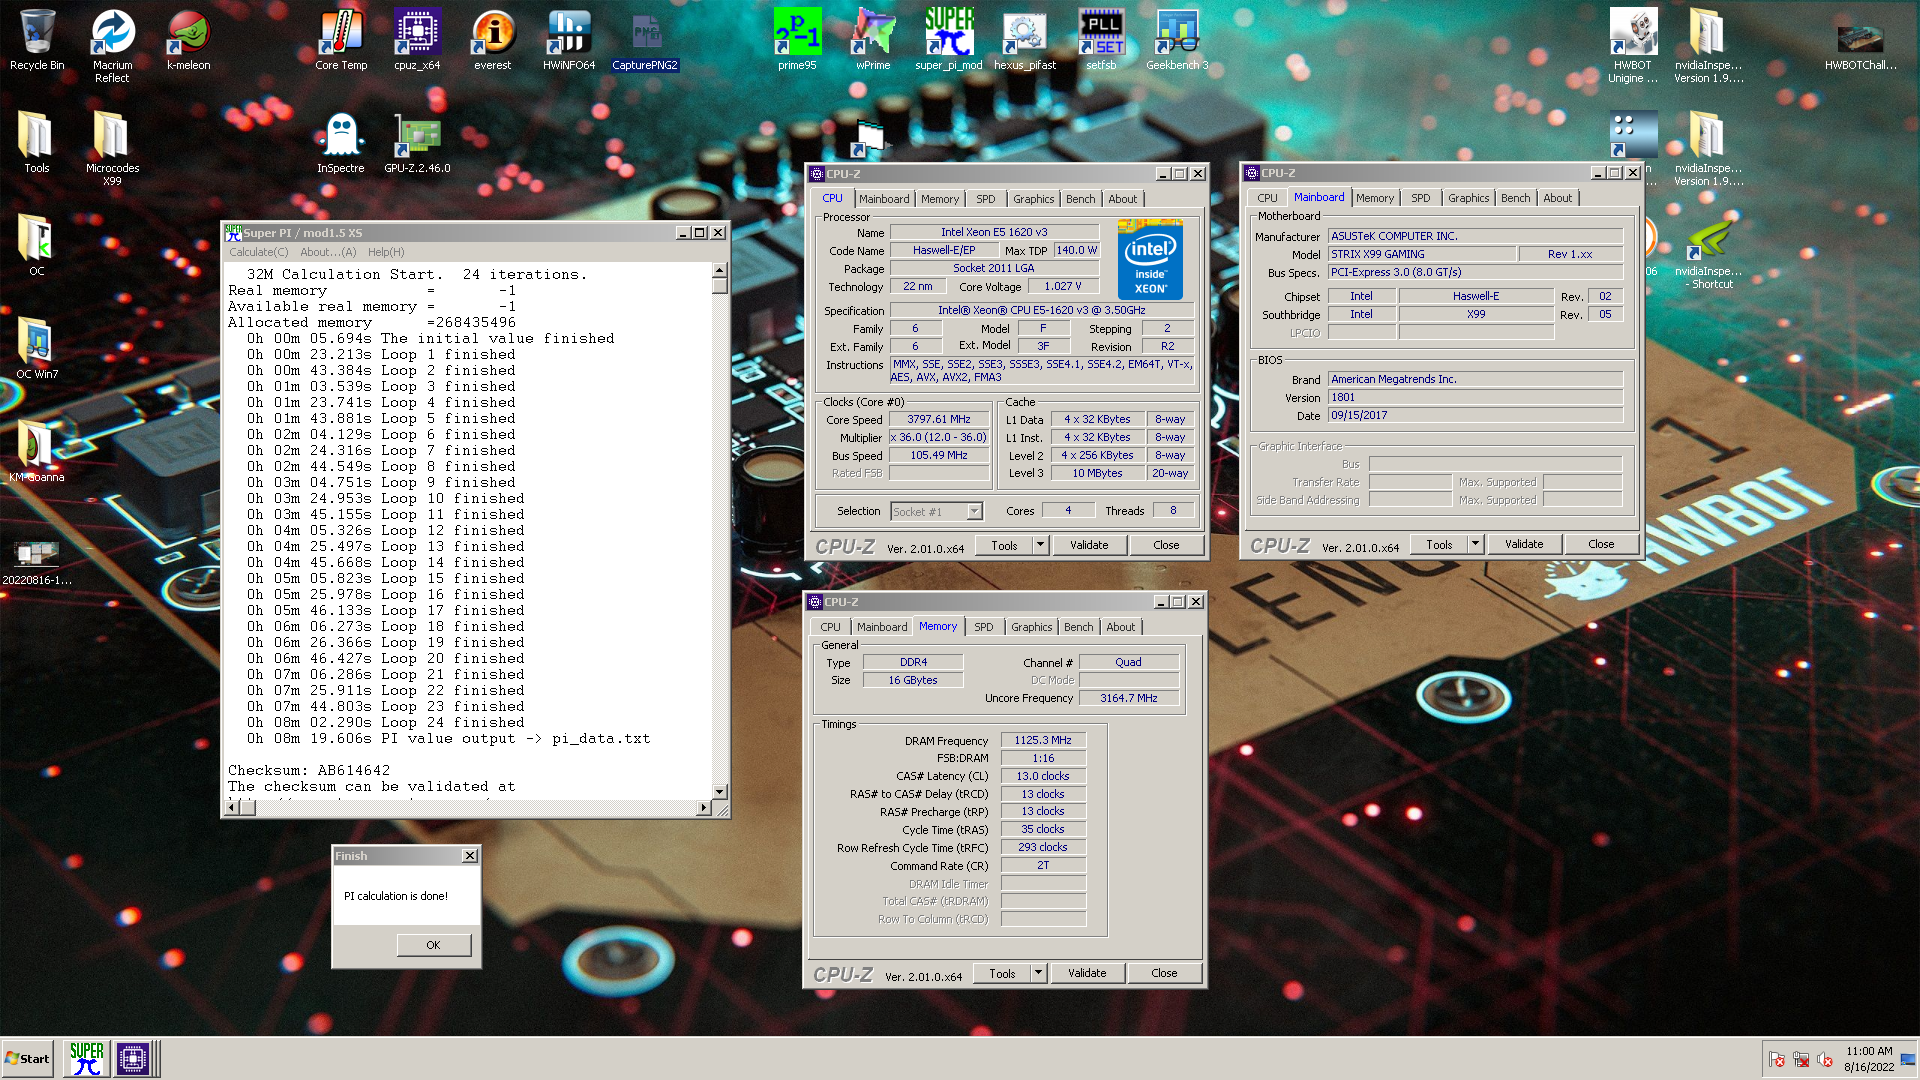
Task: Open wPrime desktop shortcut
Action: point(873,40)
